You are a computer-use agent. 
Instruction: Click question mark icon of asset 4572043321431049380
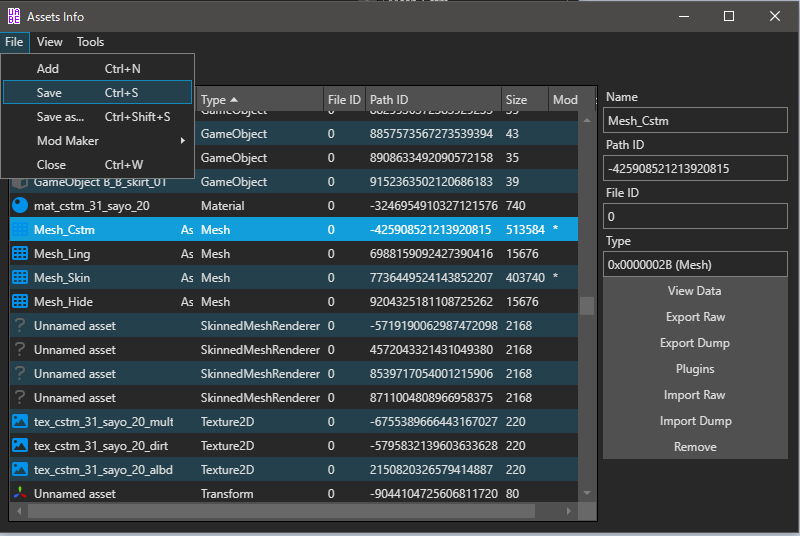tap(20, 349)
